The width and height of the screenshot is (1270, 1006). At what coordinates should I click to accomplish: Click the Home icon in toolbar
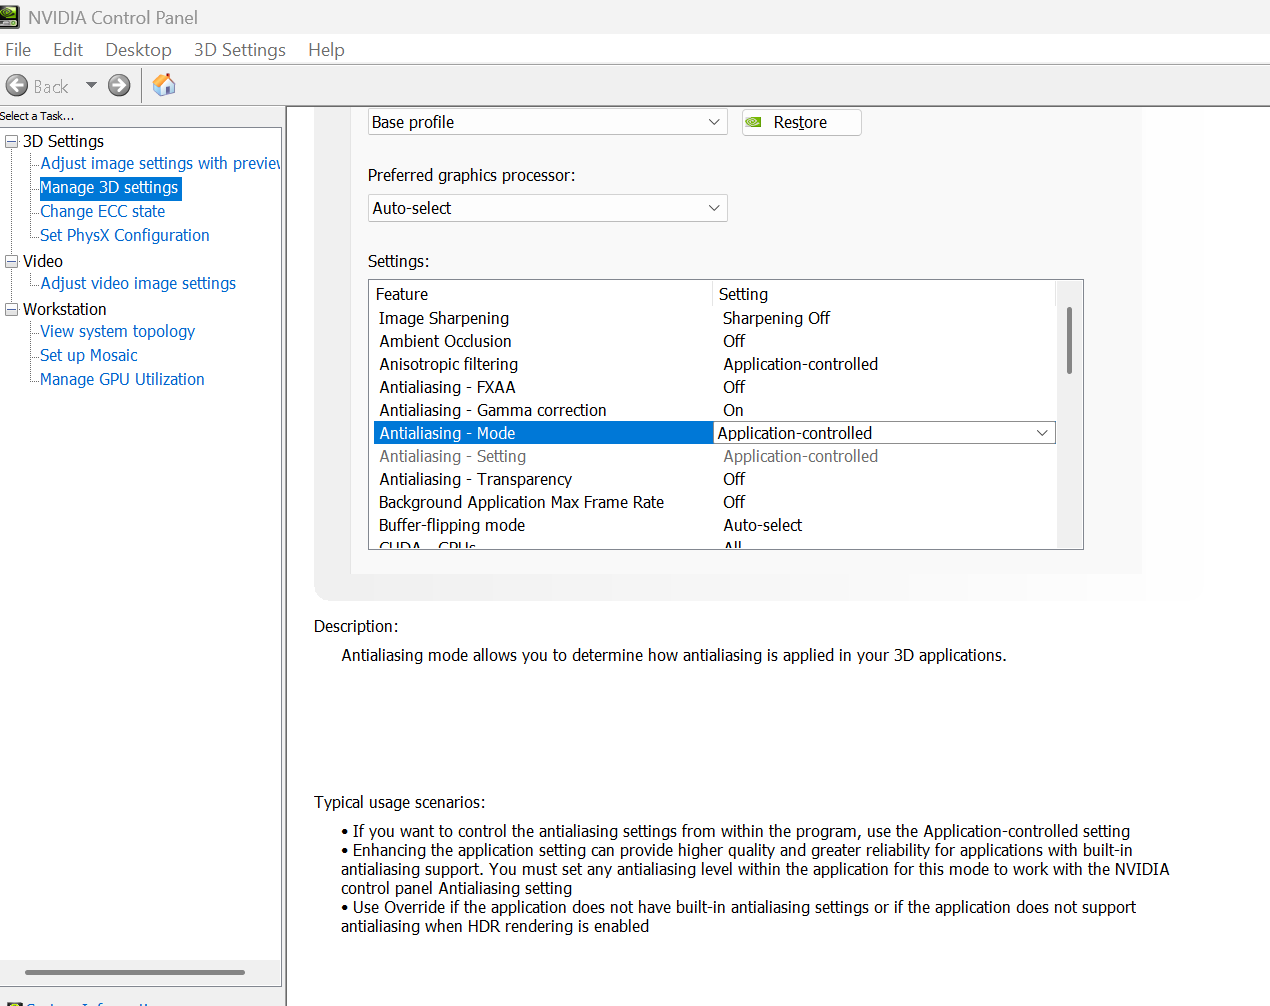[x=164, y=86]
